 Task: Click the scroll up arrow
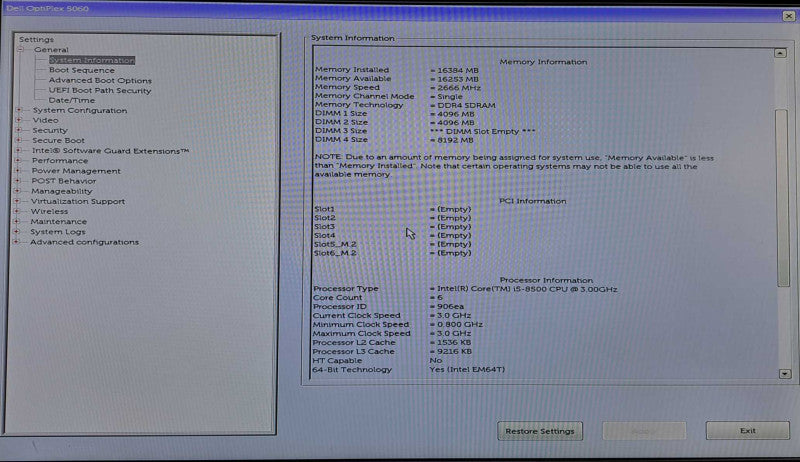coord(780,53)
